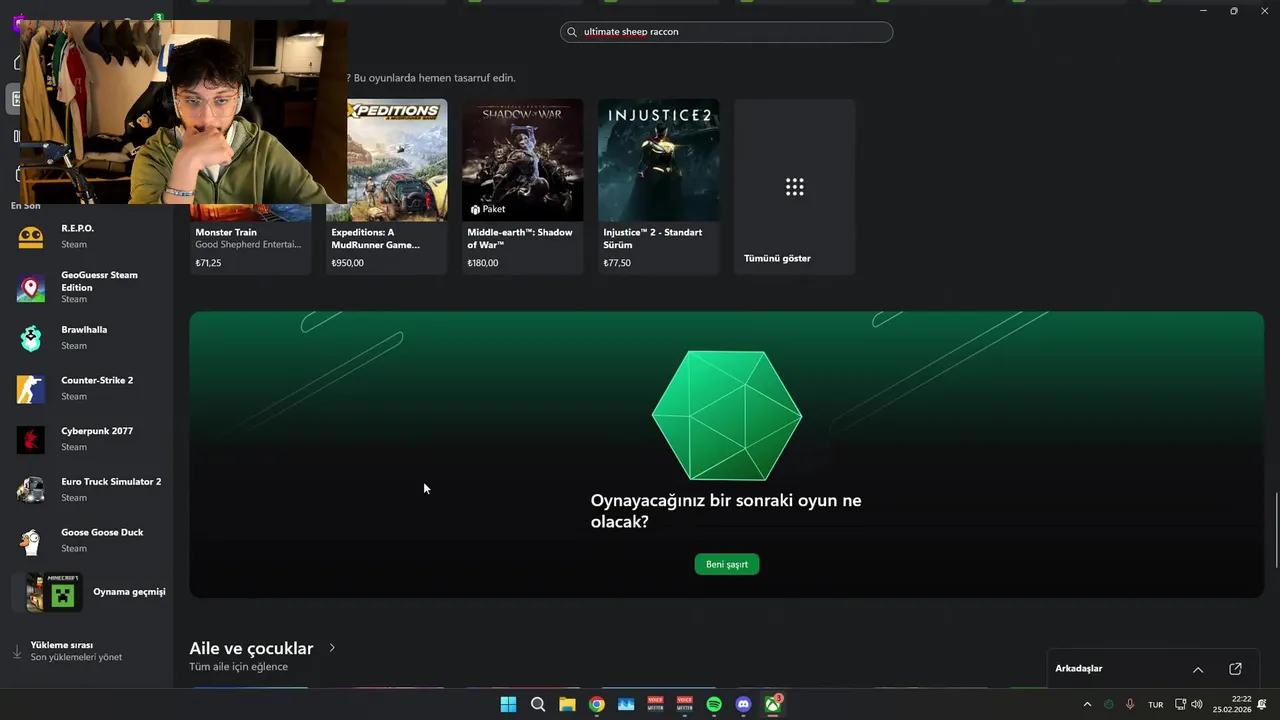This screenshot has height=720, width=1280.
Task: Click the grid dots icon above Tümünü göster
Action: 795,187
